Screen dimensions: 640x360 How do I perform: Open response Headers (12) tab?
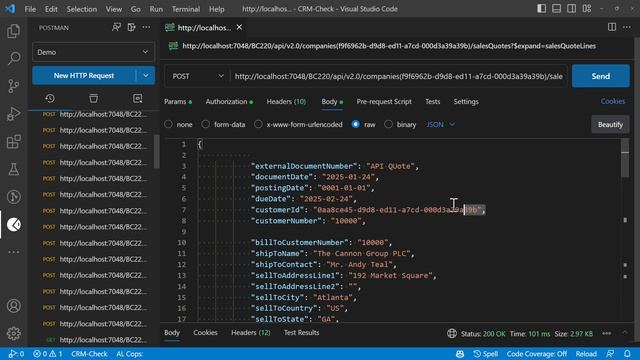pos(251,333)
